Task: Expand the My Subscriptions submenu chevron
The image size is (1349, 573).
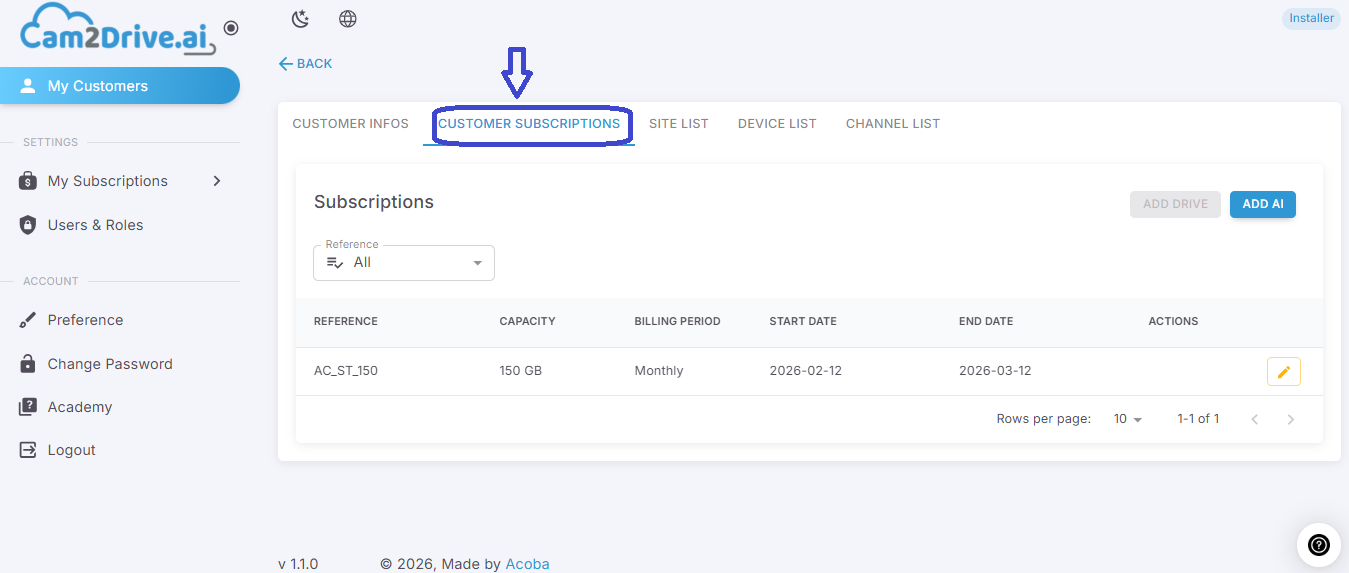Action: click(x=217, y=181)
